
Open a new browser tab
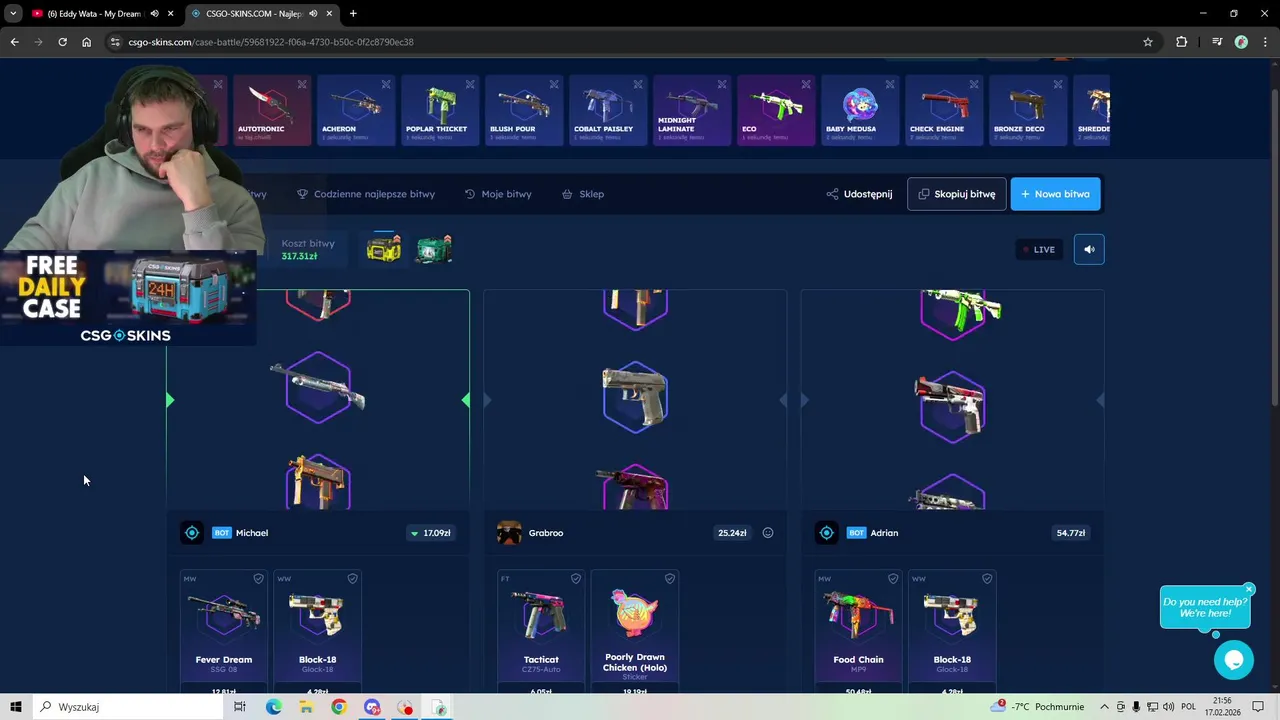click(x=353, y=14)
